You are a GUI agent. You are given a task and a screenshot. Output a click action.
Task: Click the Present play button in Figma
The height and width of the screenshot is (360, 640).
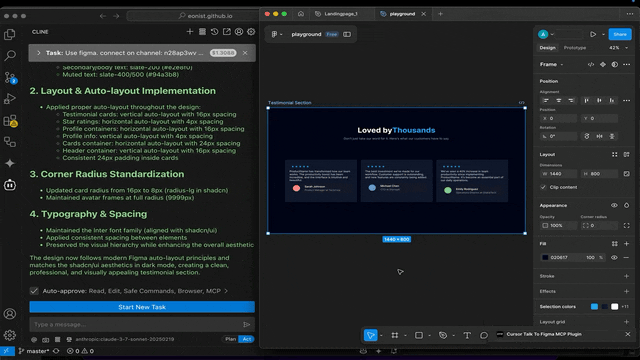tap(593, 34)
